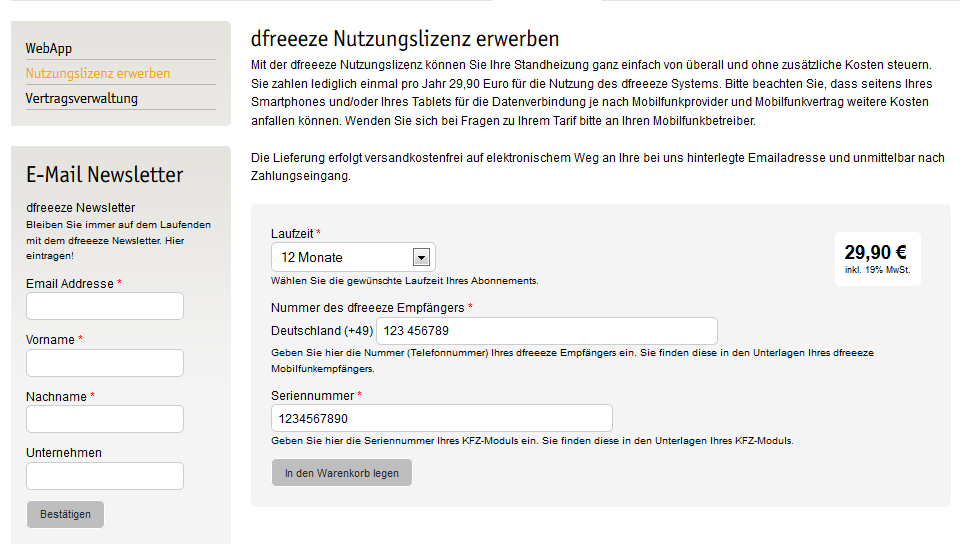Focus the dfreeeze Empfänger phone number field
Viewport: 960px width, 544px height.
(x=547, y=331)
